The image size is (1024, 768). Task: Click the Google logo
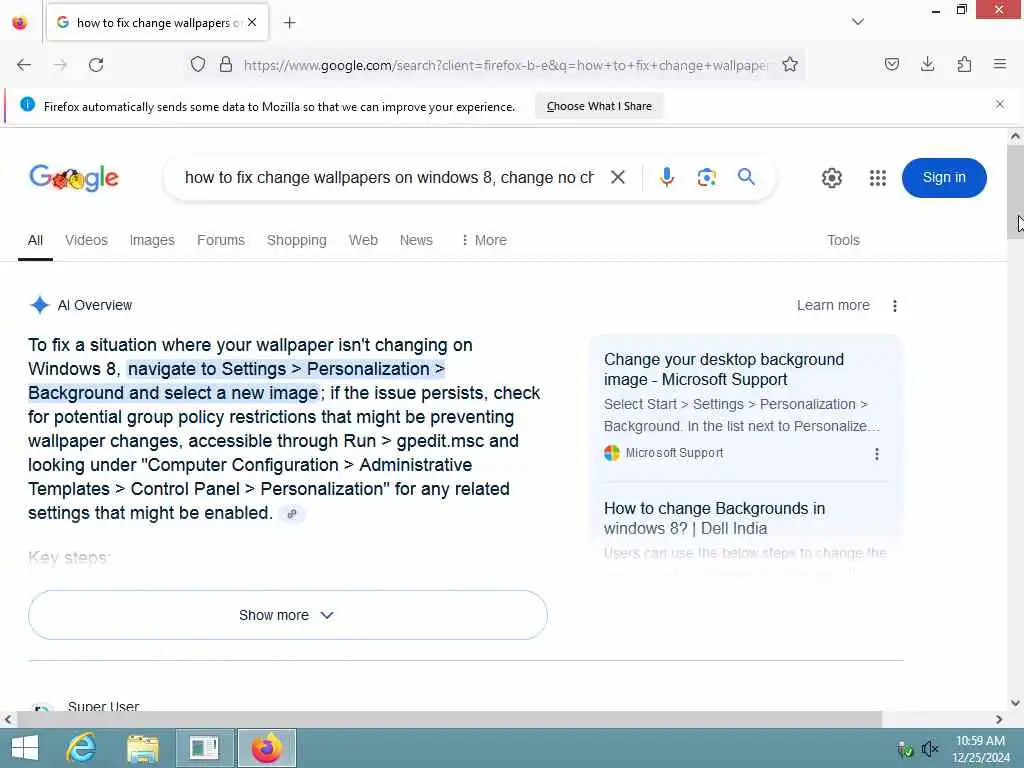coord(74,178)
